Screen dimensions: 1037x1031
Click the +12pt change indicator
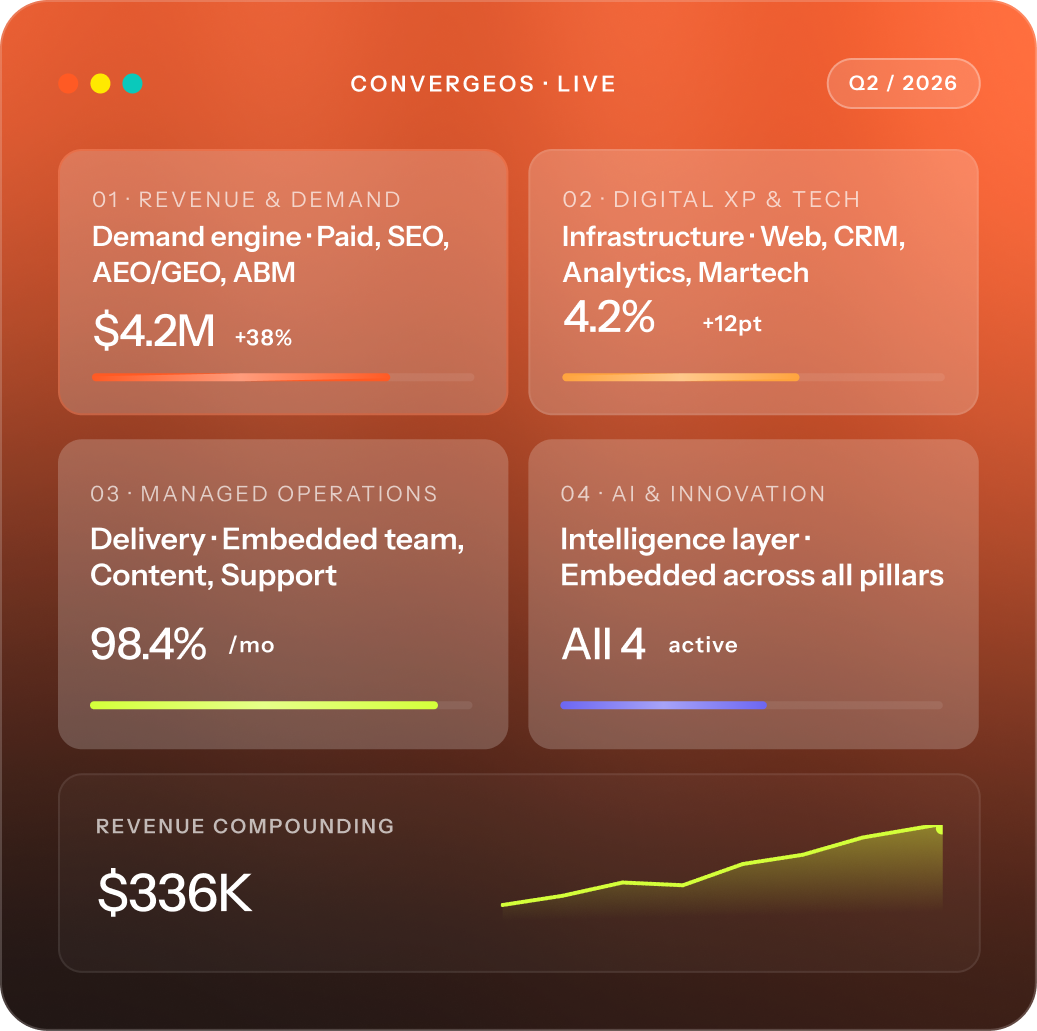[731, 323]
